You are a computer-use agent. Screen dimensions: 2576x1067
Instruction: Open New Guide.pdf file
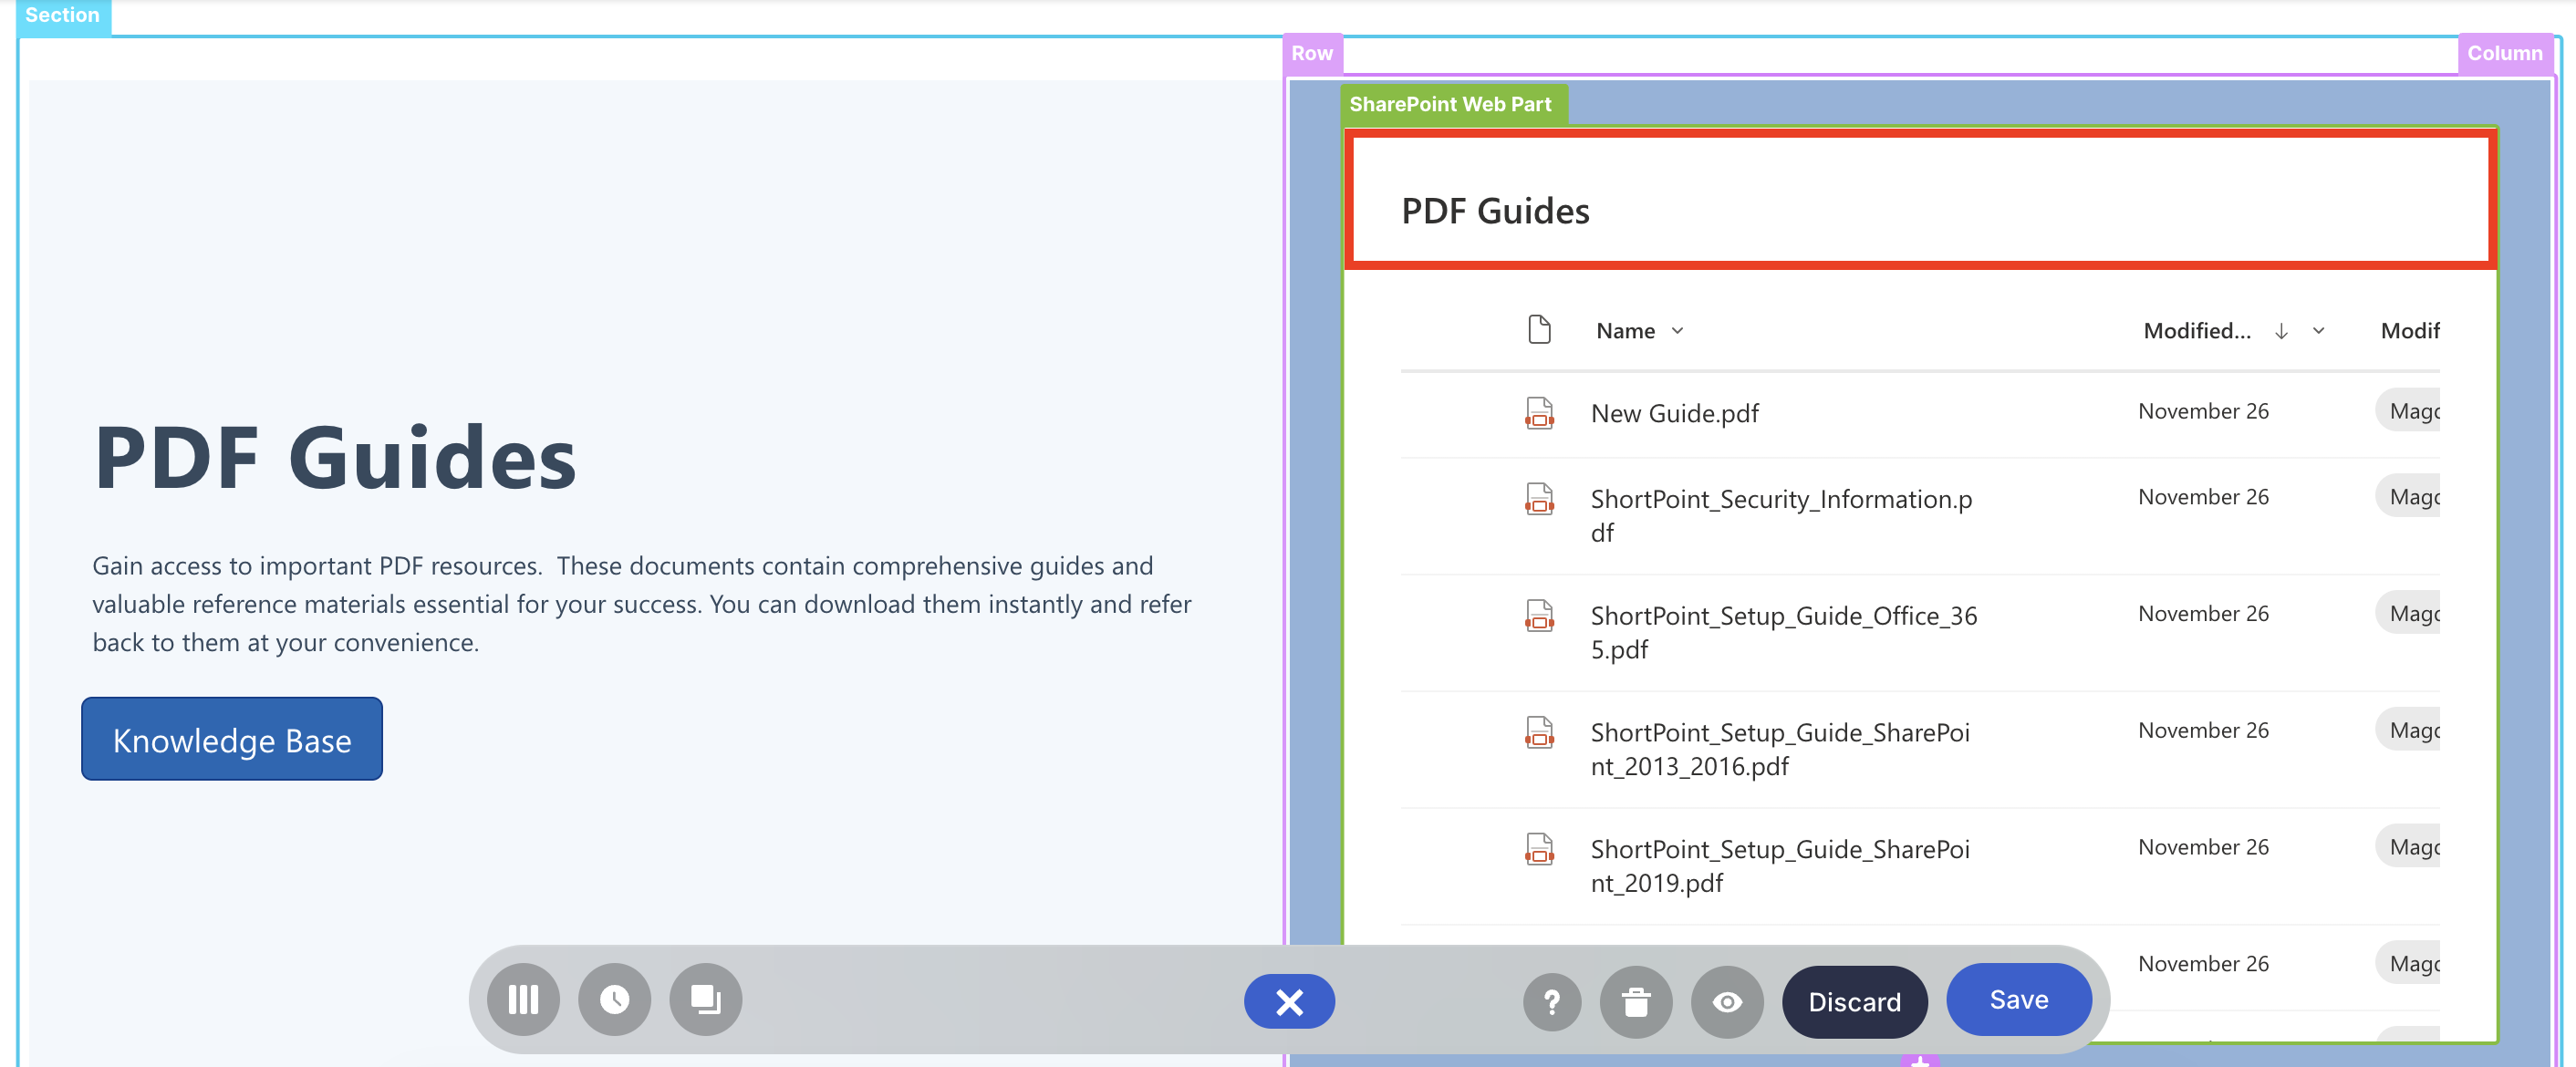(1674, 413)
